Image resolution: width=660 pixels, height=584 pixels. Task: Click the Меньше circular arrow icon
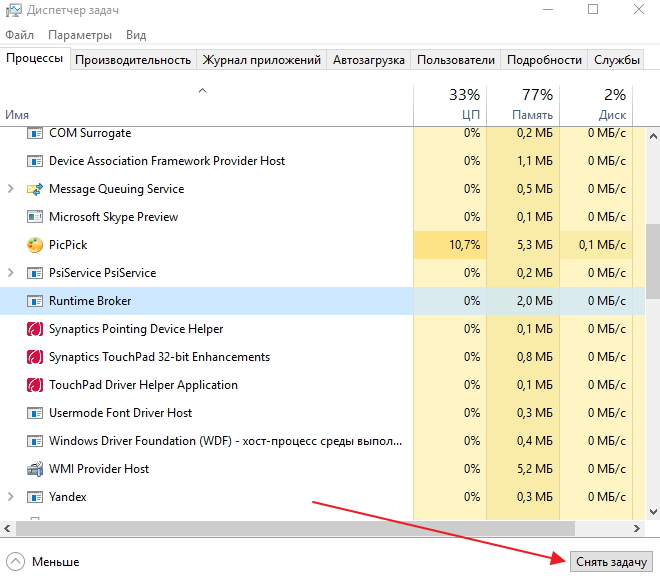click(x=16, y=562)
